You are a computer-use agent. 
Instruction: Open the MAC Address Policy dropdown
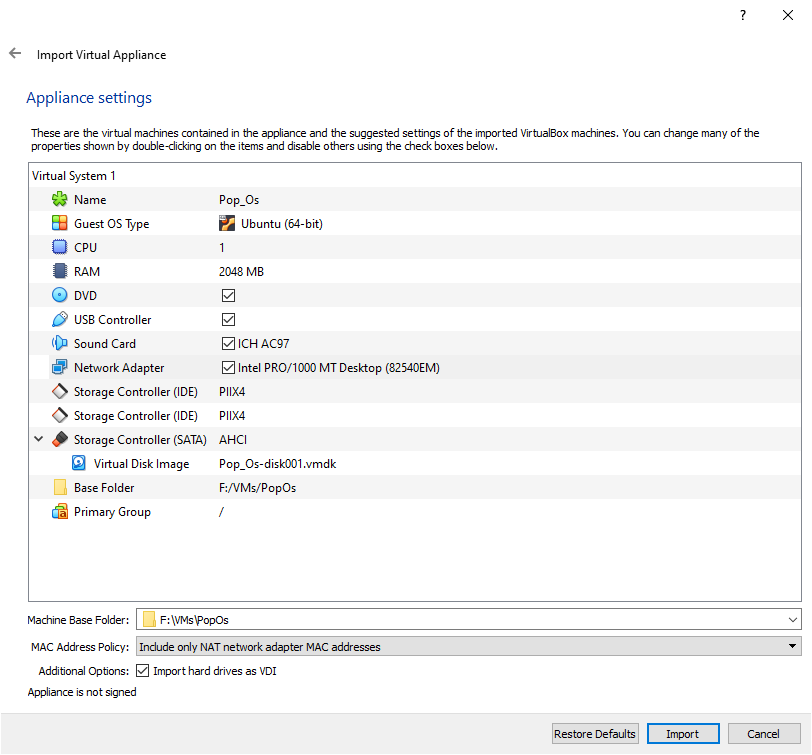[x=469, y=646]
